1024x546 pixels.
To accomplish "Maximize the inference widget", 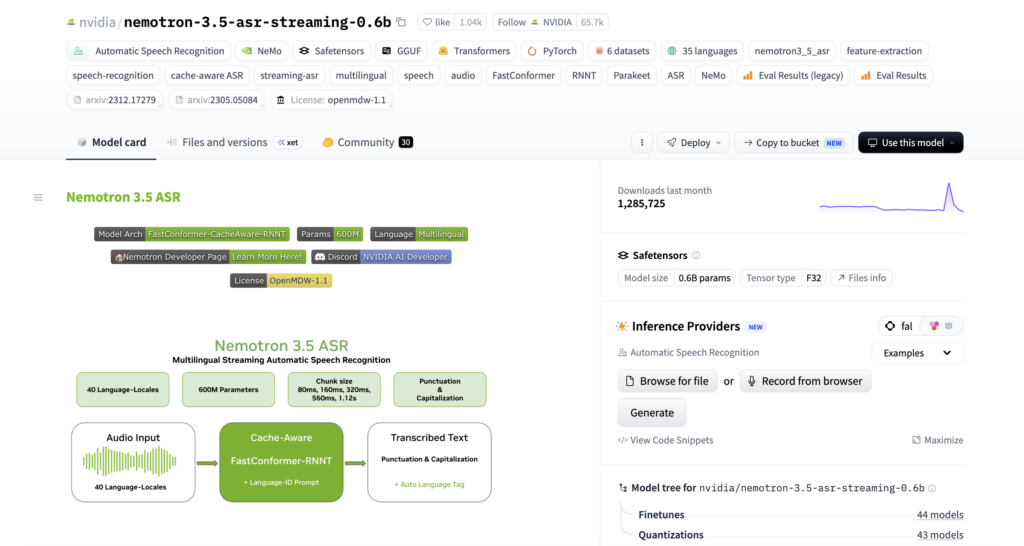I will click(x=938, y=440).
